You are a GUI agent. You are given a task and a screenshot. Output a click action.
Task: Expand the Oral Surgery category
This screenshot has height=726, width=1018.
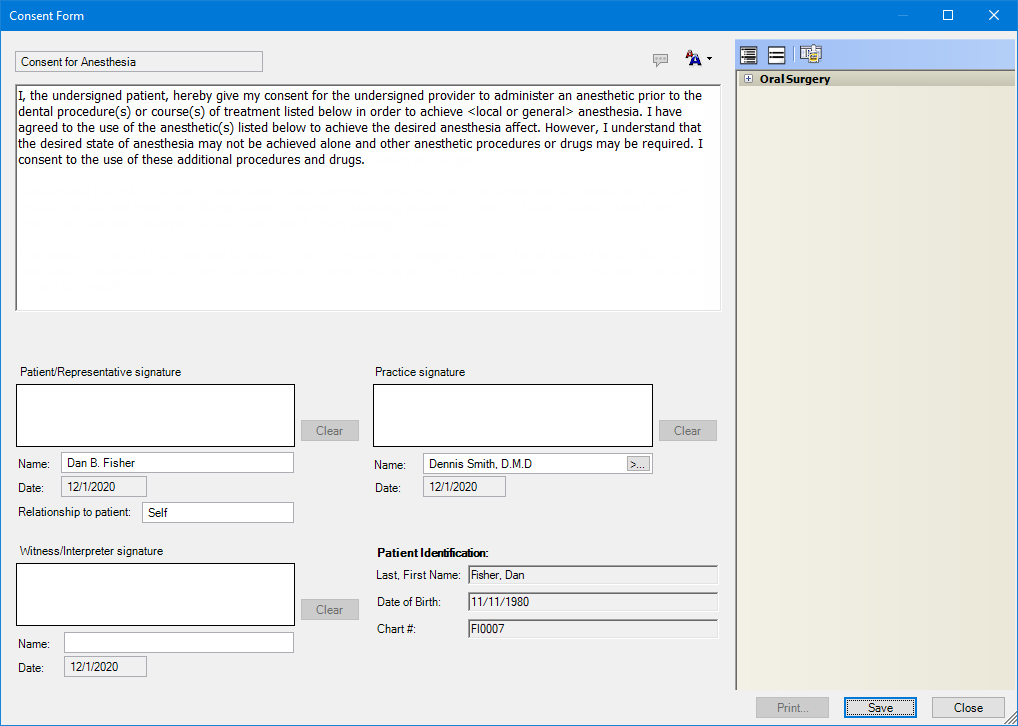(747, 78)
